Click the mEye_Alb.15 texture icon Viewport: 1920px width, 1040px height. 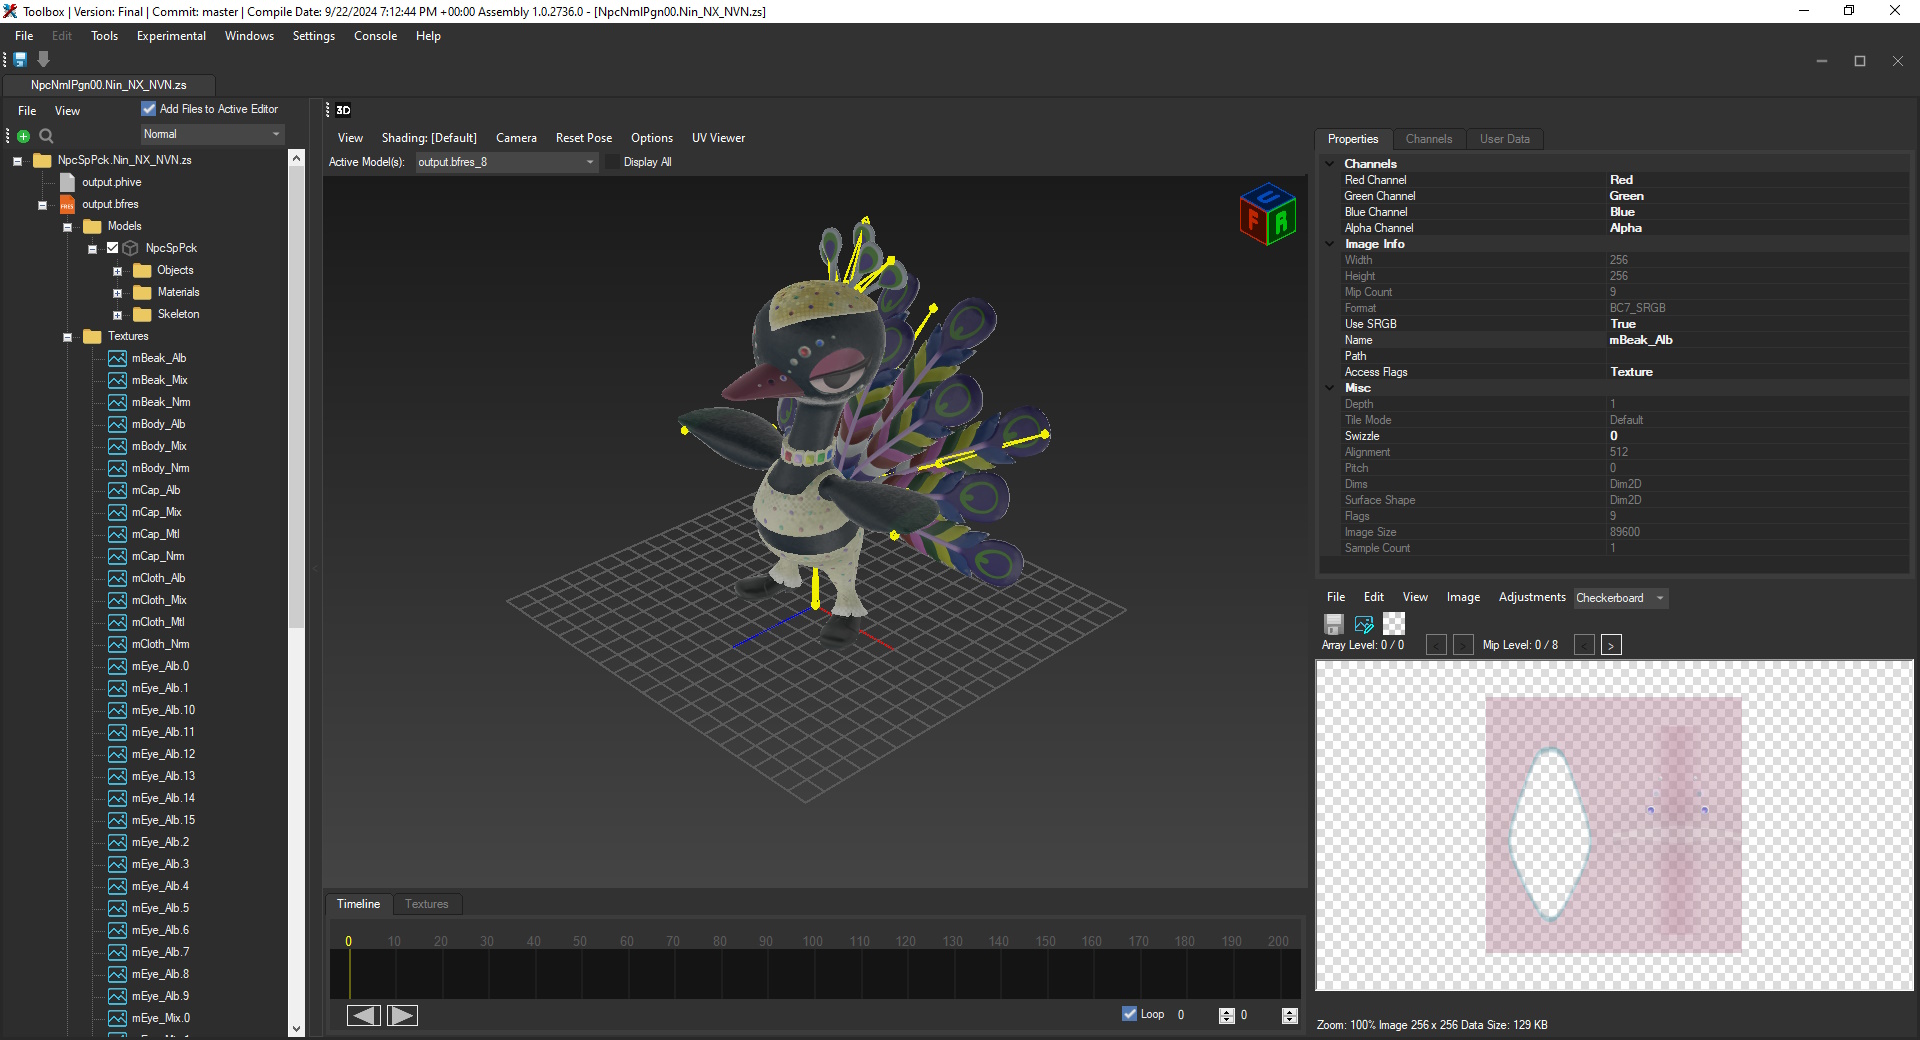(x=118, y=820)
